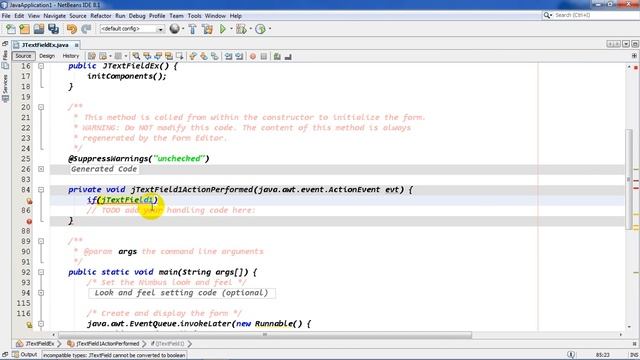This screenshot has height=360, width=640.
Task: Click the red error marker on line 87
Action: point(29,221)
